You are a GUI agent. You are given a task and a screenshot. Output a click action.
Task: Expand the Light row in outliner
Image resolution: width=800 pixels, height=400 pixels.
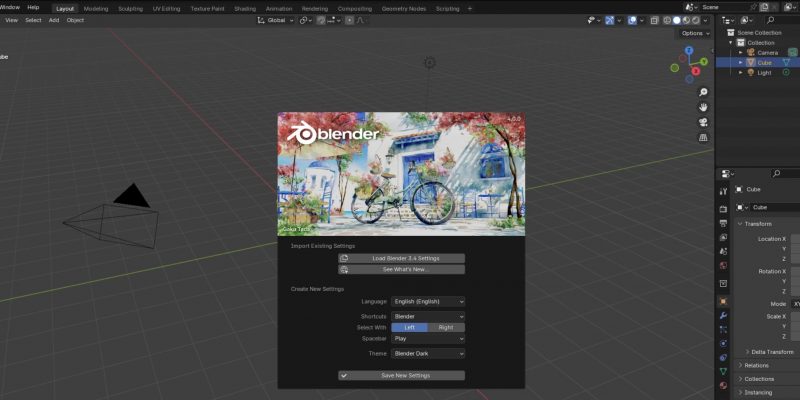click(x=741, y=72)
